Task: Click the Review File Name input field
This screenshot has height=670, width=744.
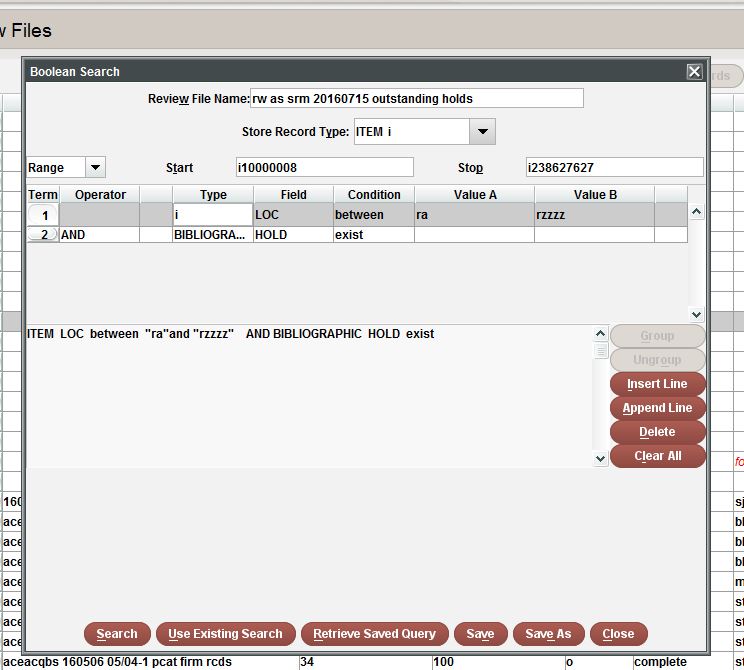Action: point(417,98)
